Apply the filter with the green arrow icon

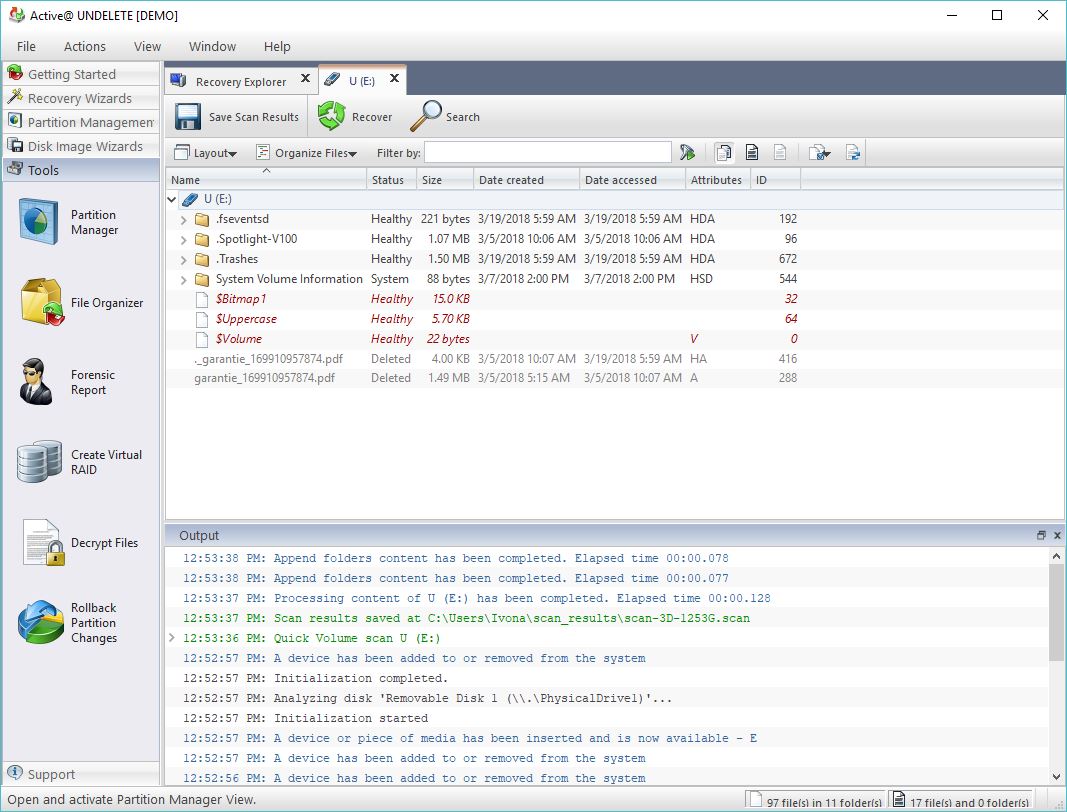tap(689, 152)
